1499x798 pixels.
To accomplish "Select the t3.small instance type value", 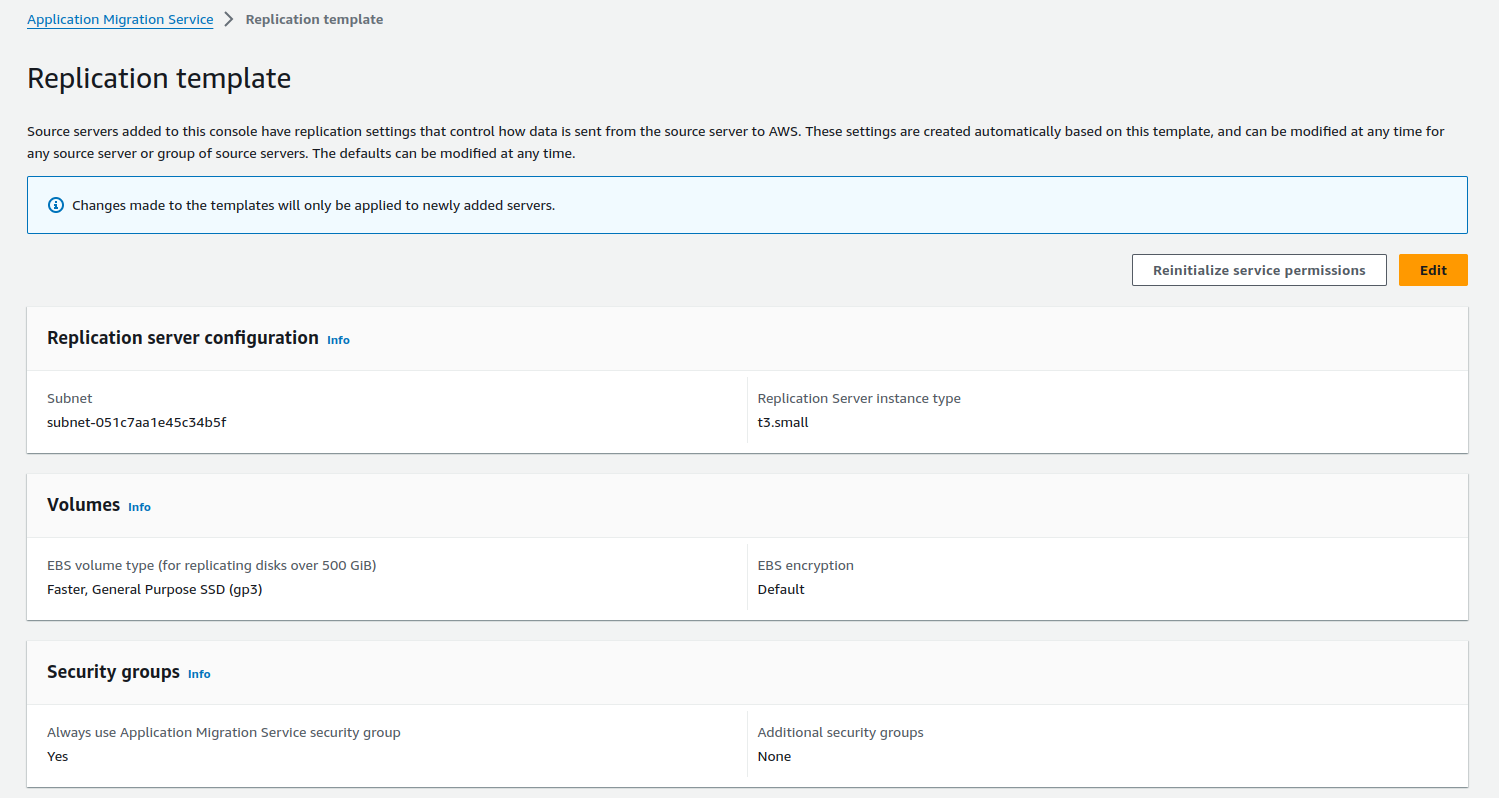I will coord(783,422).
